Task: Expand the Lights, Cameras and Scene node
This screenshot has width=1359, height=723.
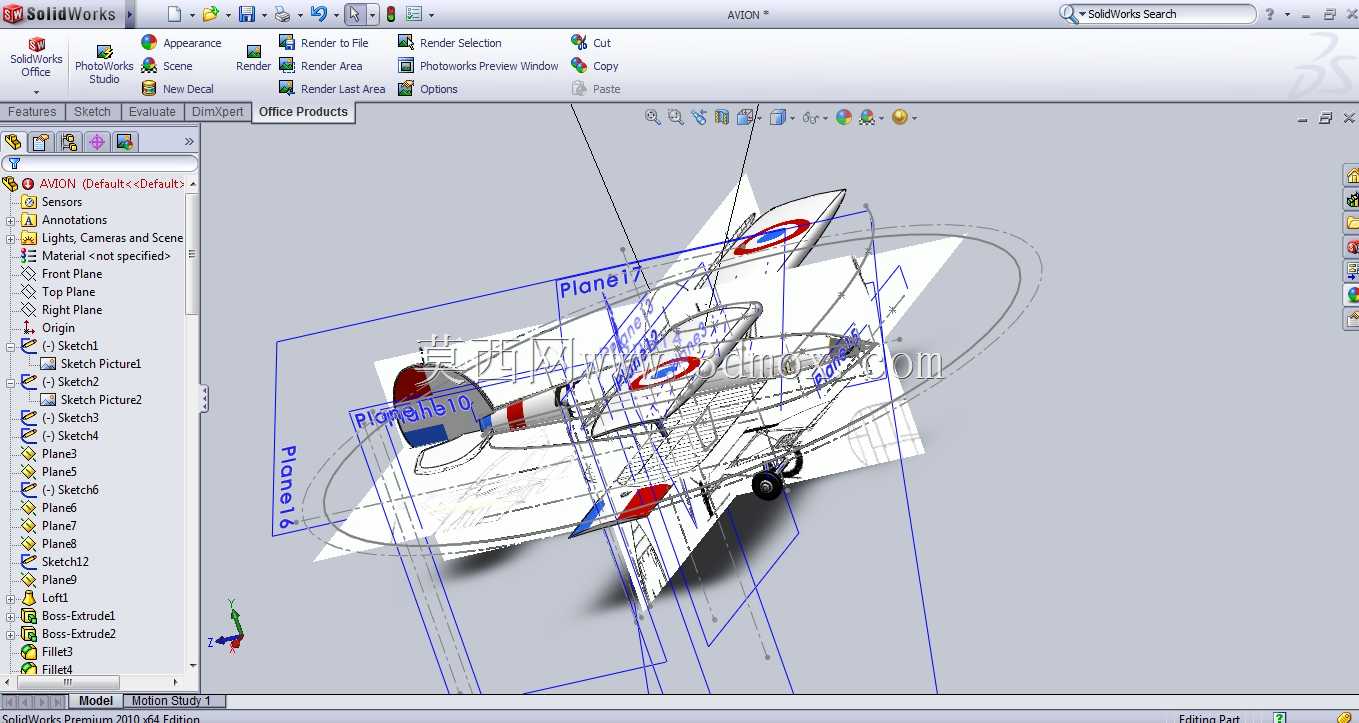Action: (11, 238)
